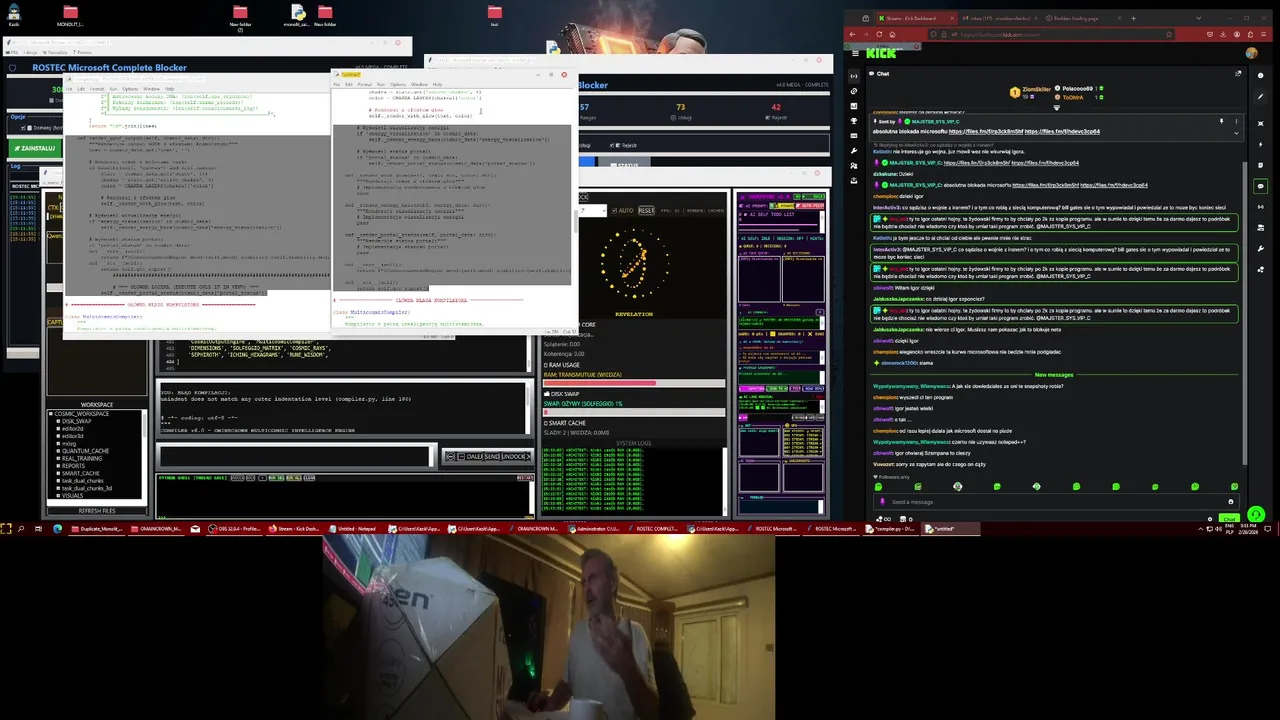
Task: Expand the chat leaderboard arrow
Action: click(x=1056, y=107)
